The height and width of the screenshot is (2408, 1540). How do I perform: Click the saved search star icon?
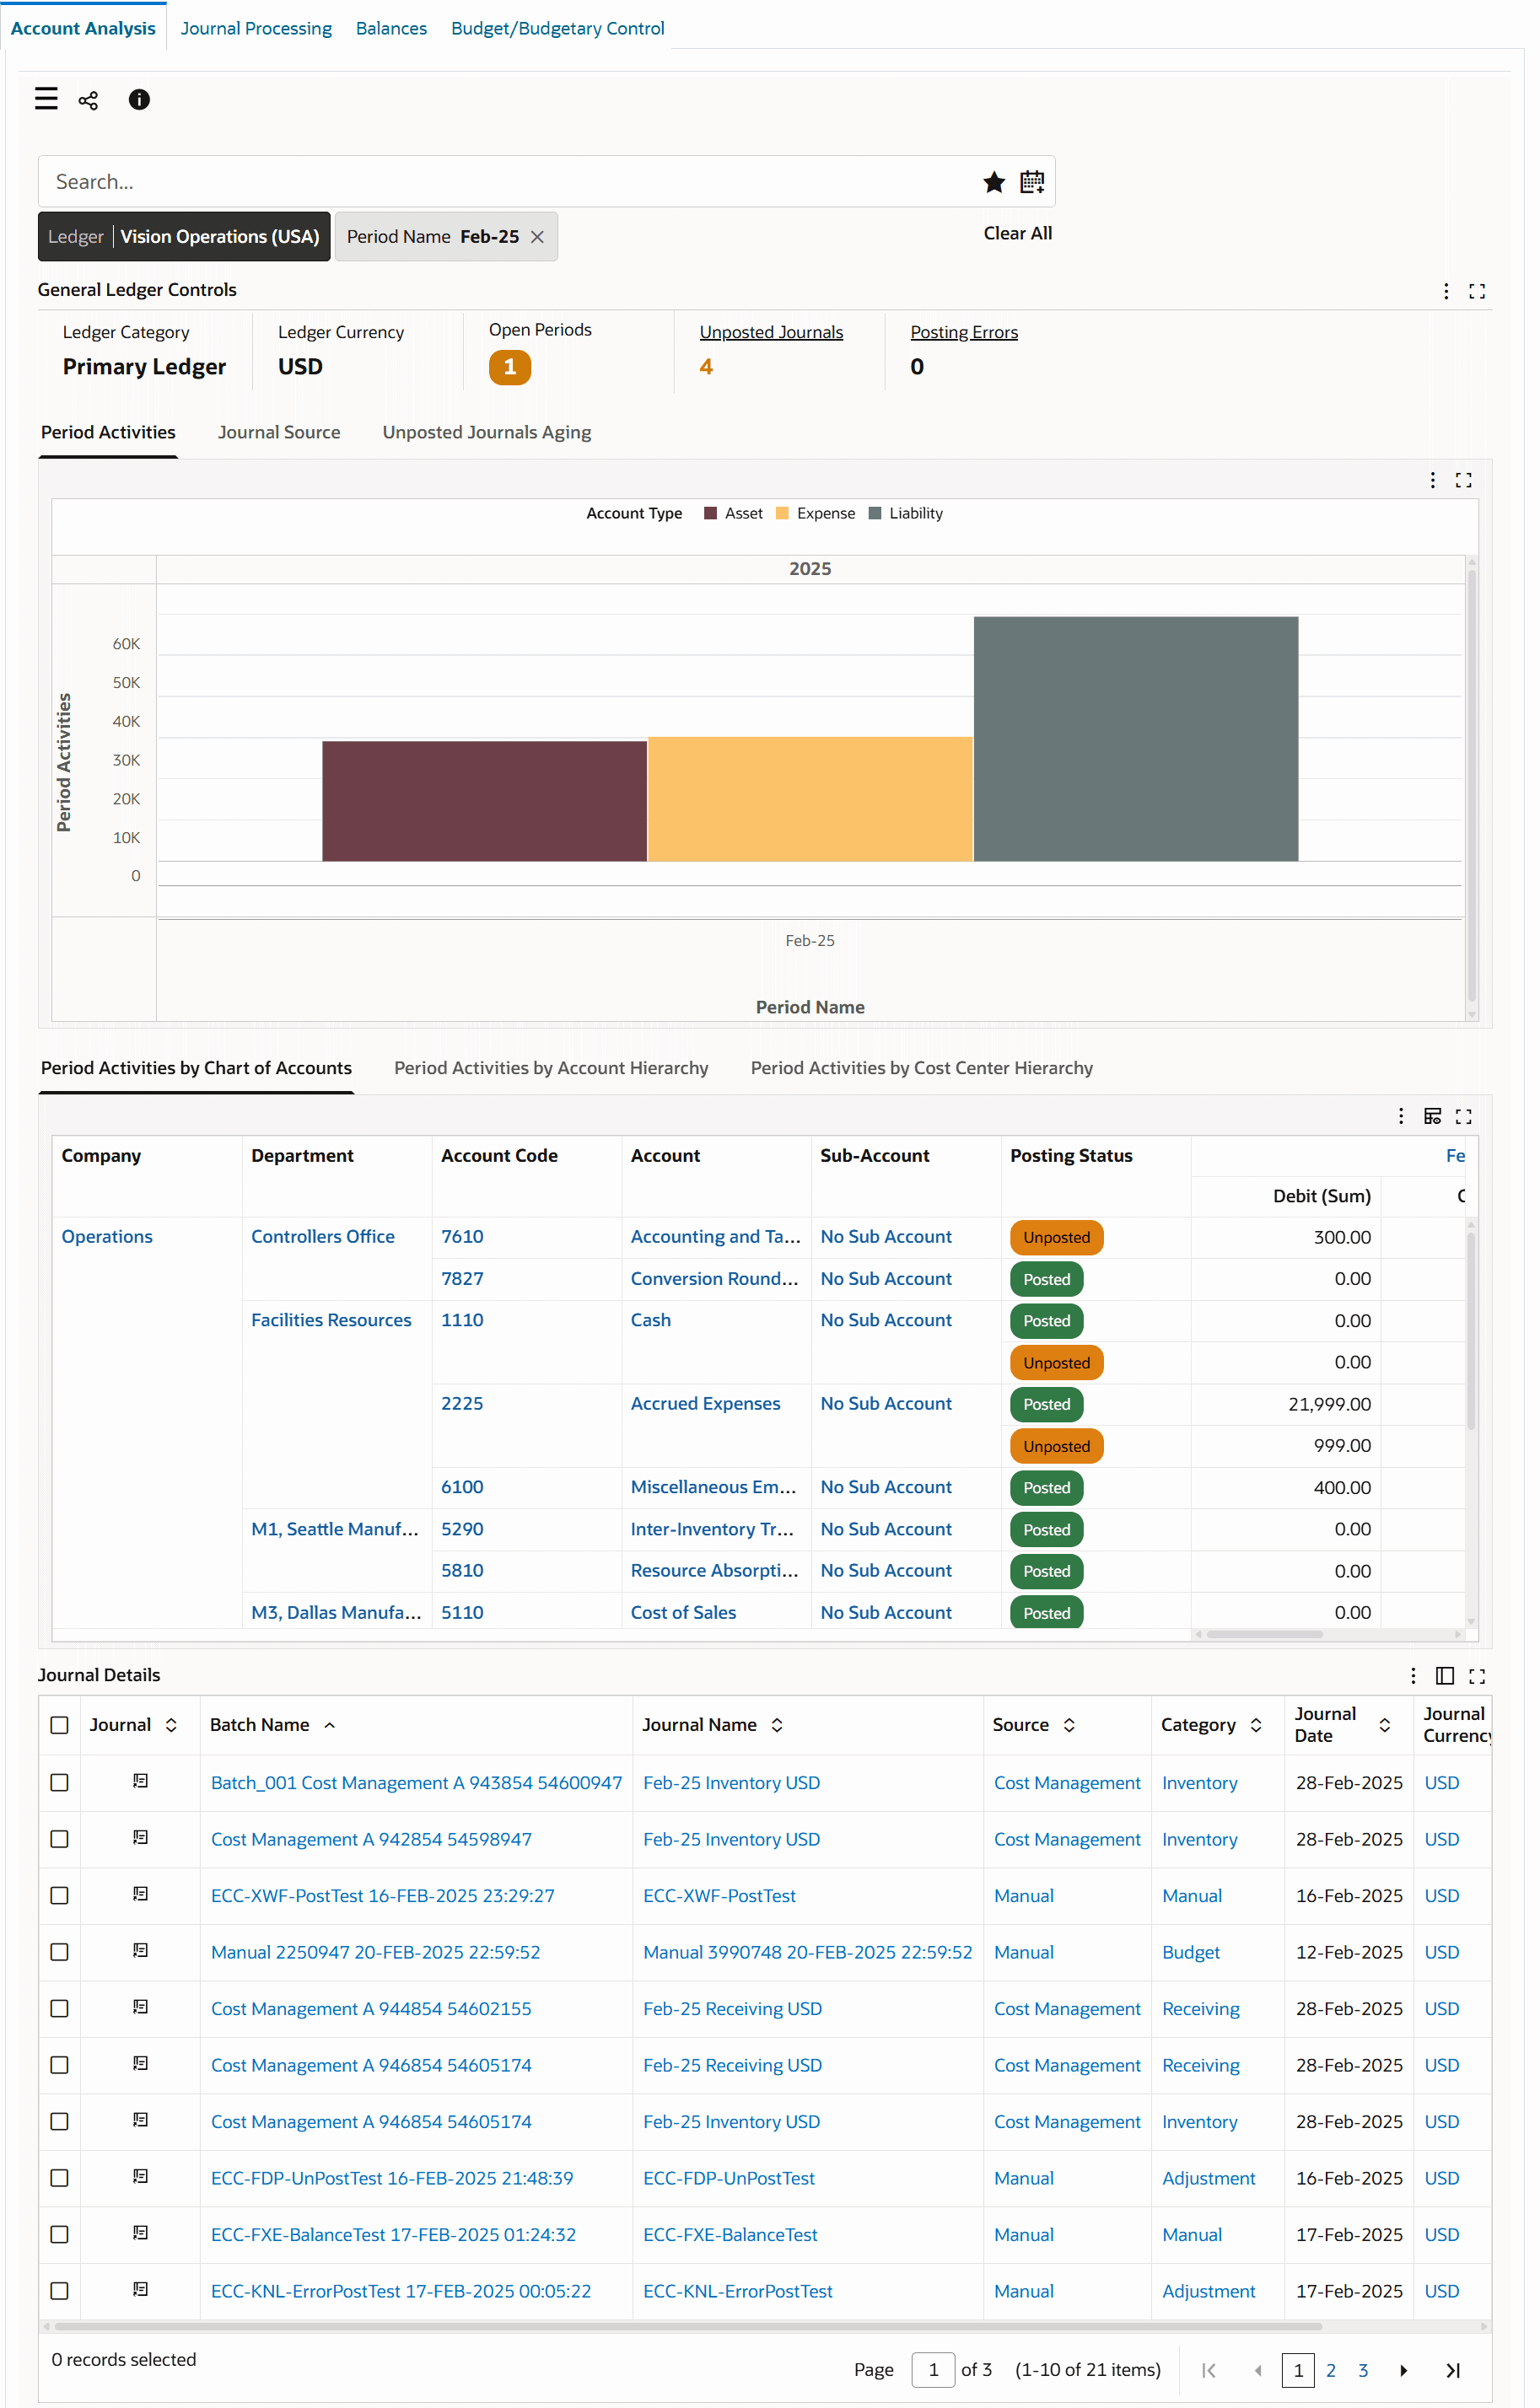coord(993,181)
